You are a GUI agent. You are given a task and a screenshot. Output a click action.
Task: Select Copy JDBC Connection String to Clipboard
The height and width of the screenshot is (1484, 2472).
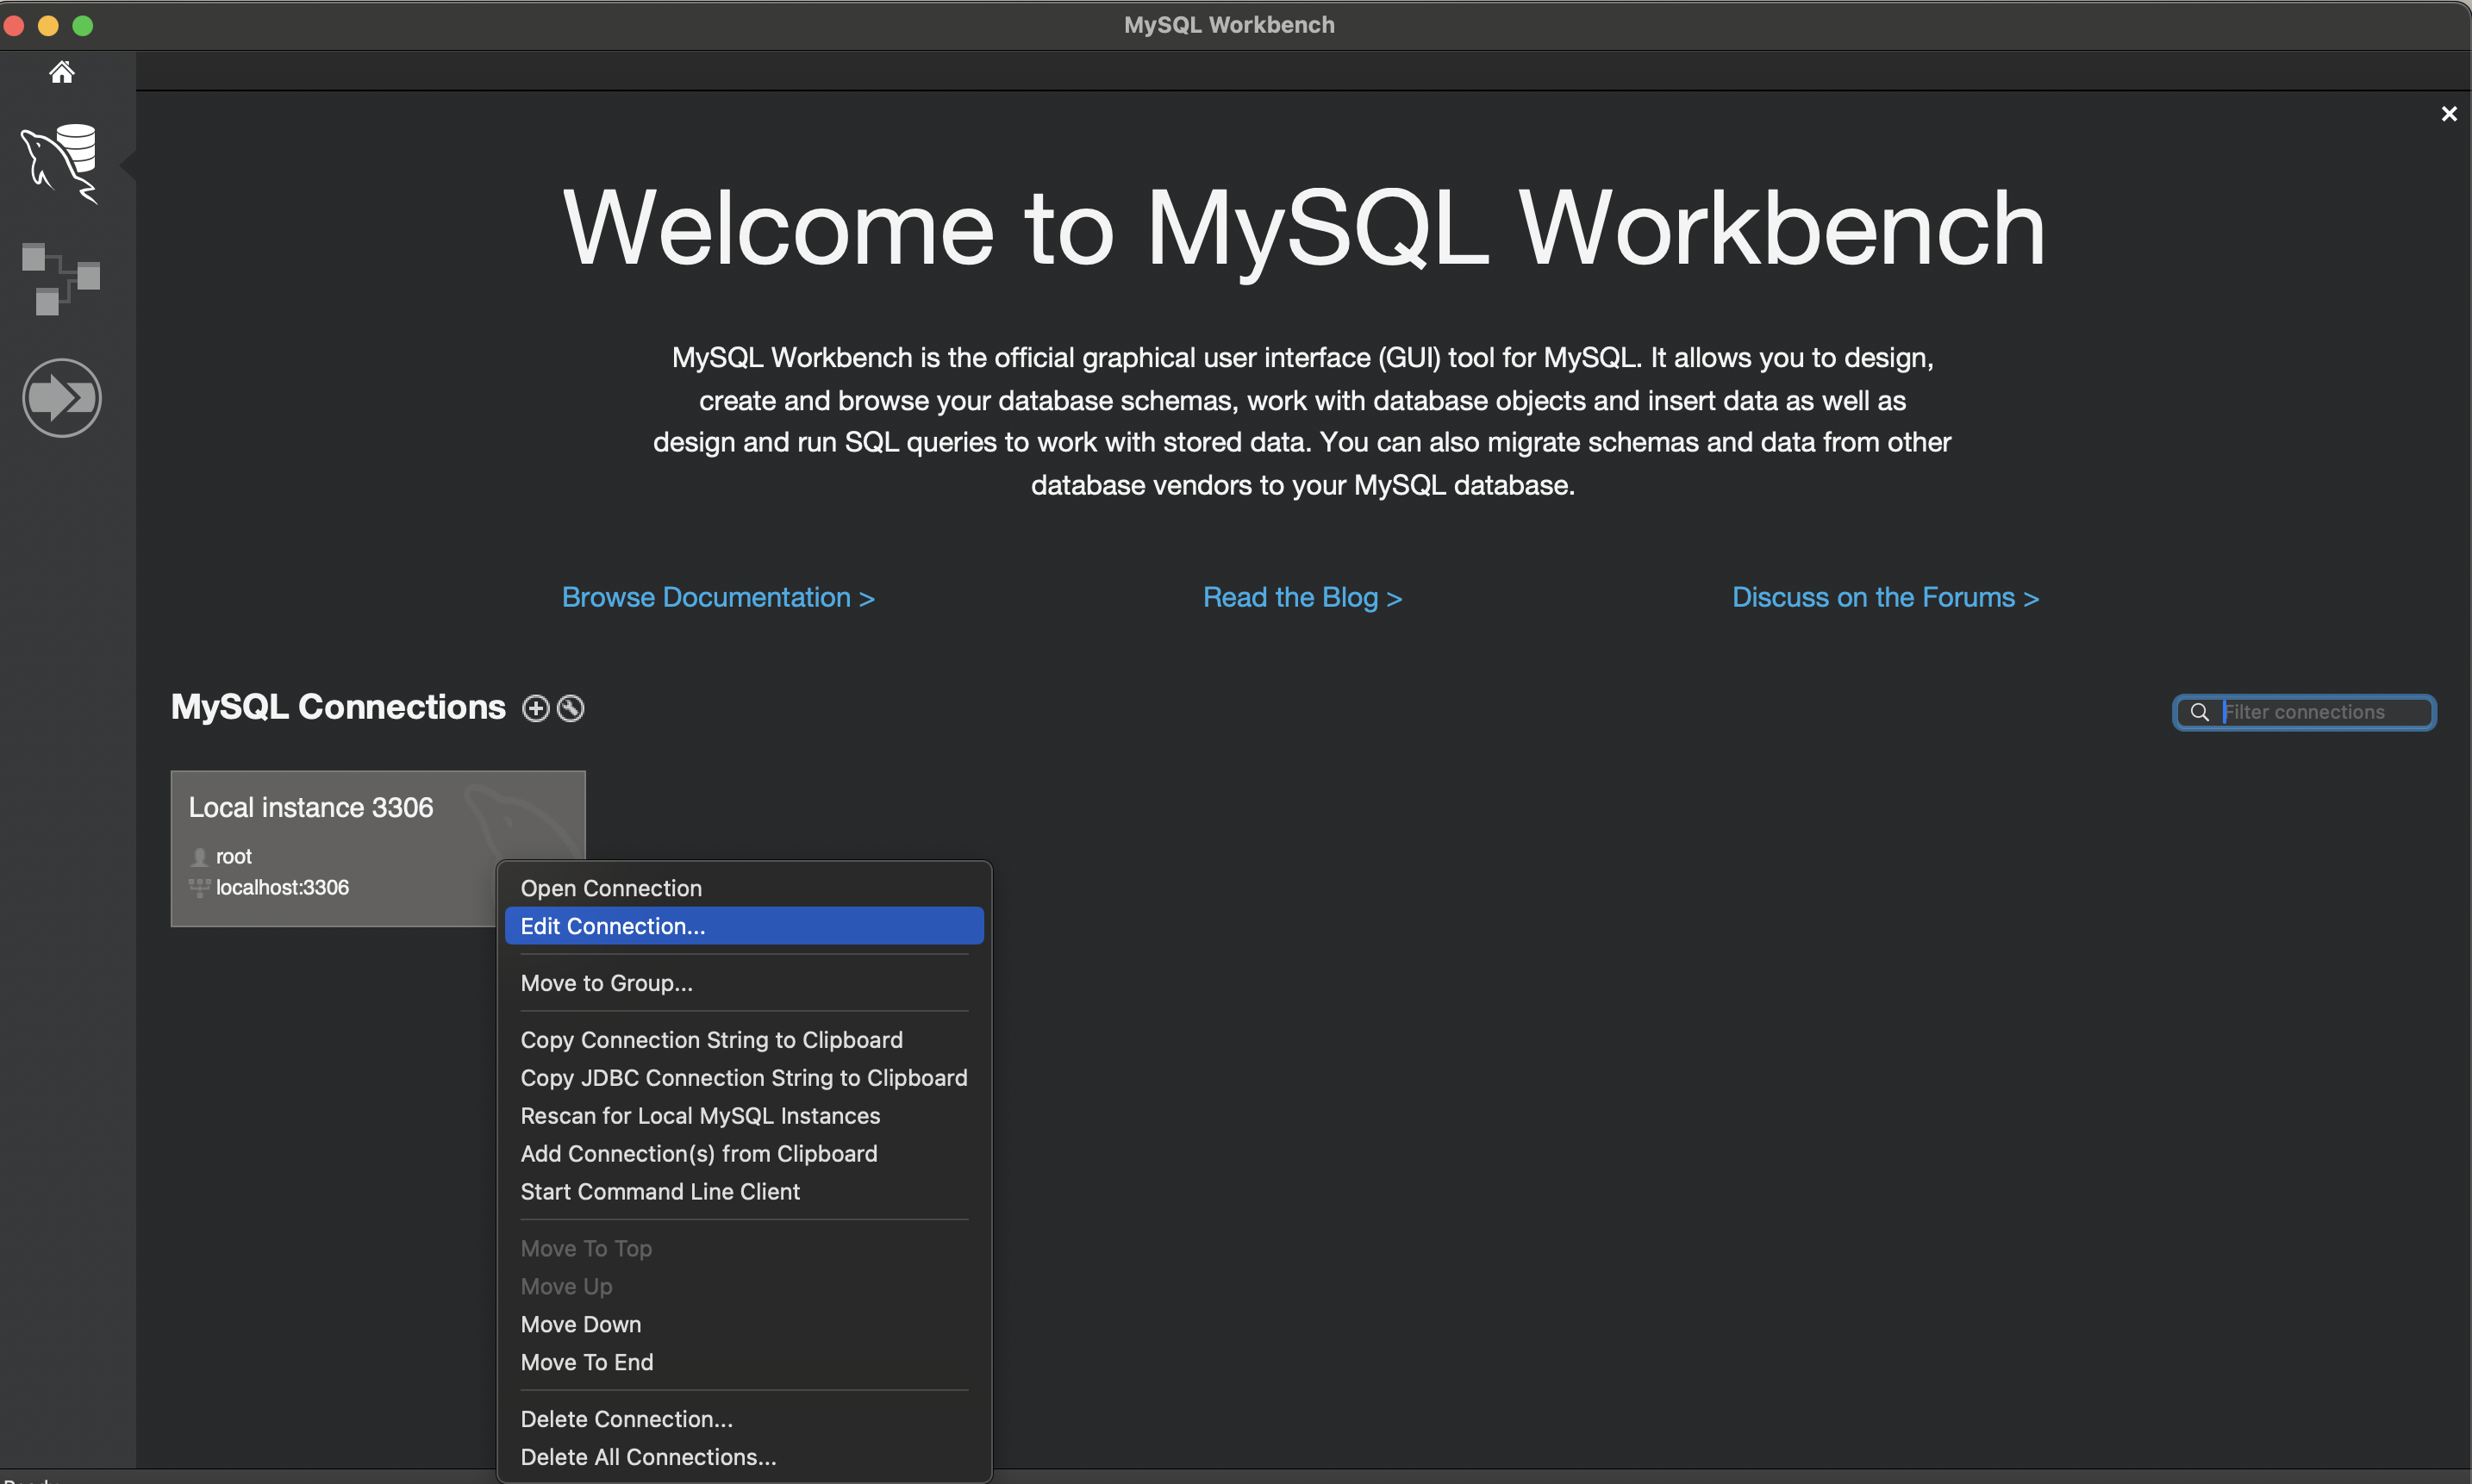click(x=744, y=1078)
